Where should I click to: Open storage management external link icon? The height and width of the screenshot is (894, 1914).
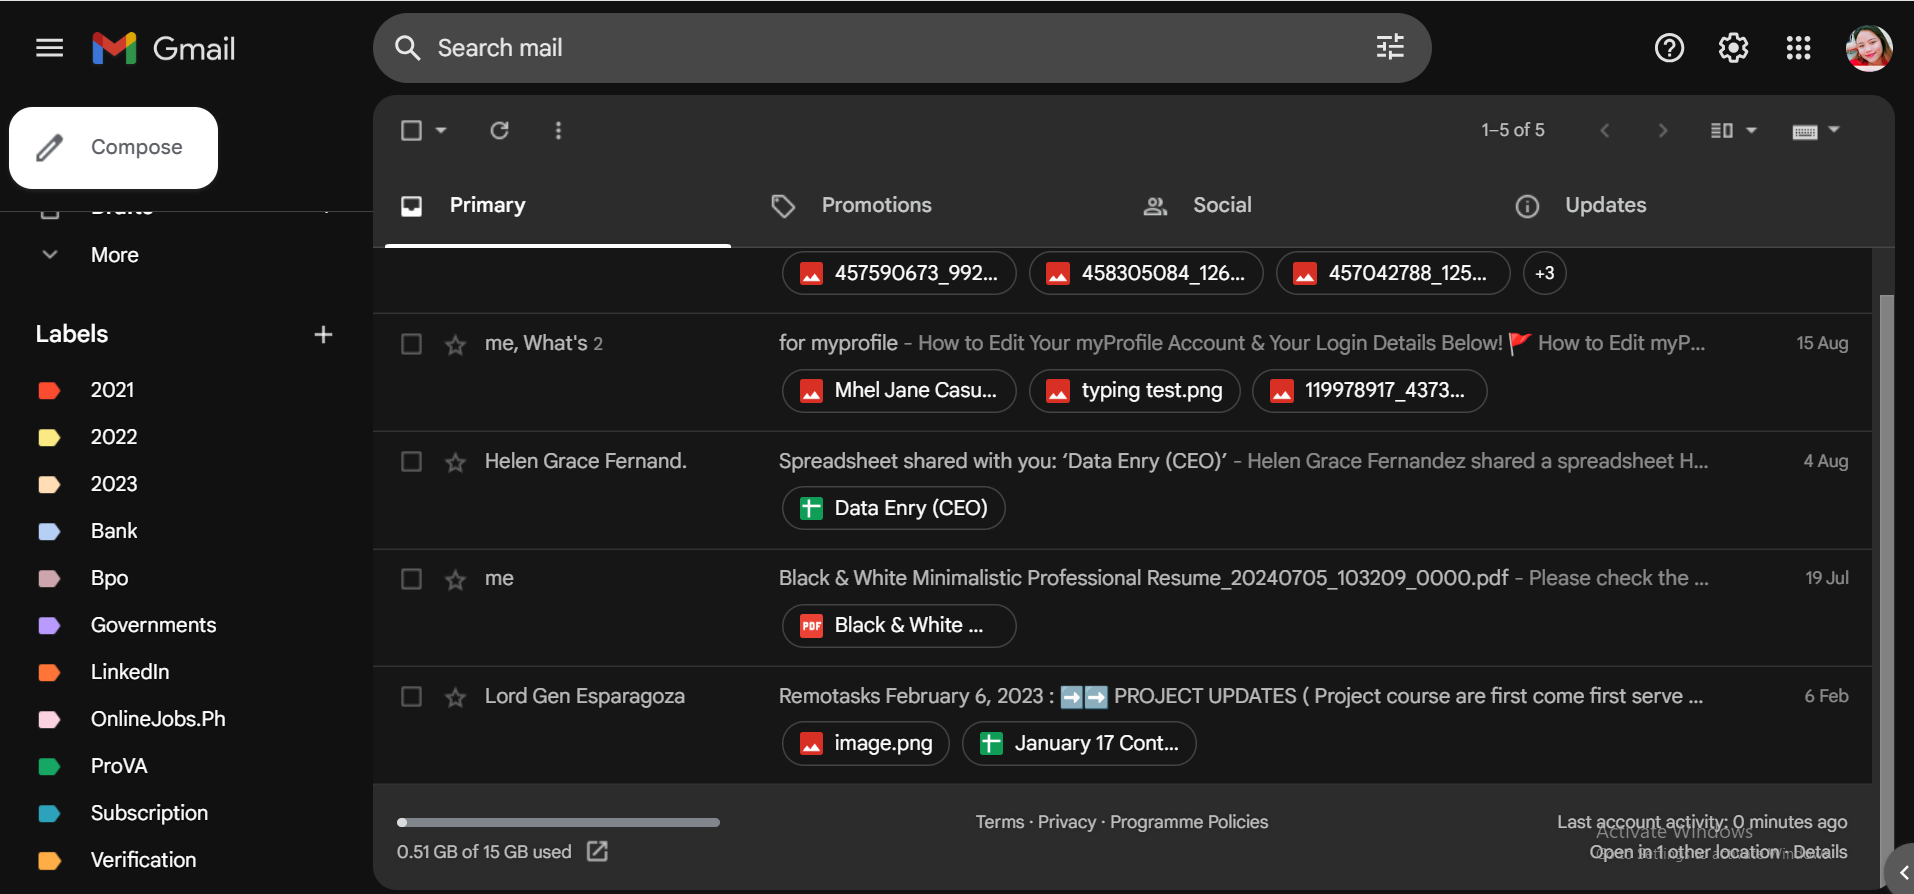597,851
